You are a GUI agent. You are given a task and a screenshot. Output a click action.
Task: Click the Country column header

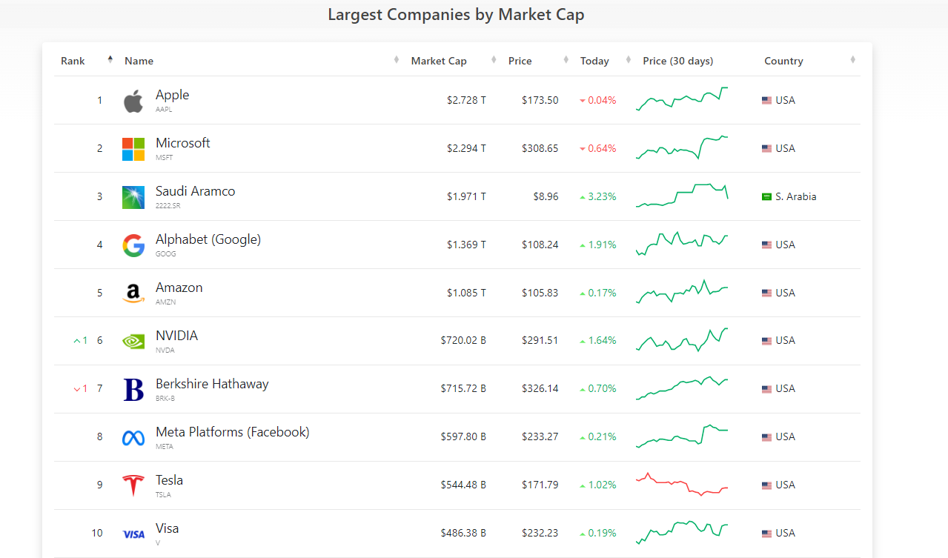pos(784,61)
